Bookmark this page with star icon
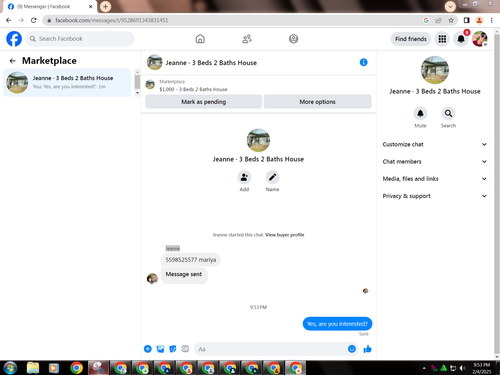This screenshot has width=500, height=375. (451, 20)
